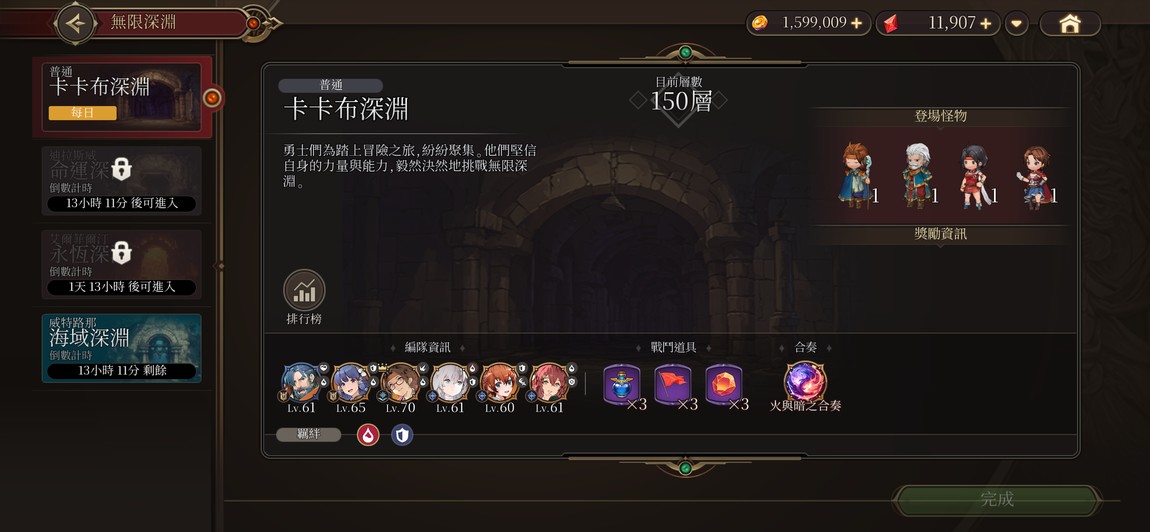Add red gems with plus beside 11,907
This screenshot has width=1150, height=532.
[x=986, y=23]
